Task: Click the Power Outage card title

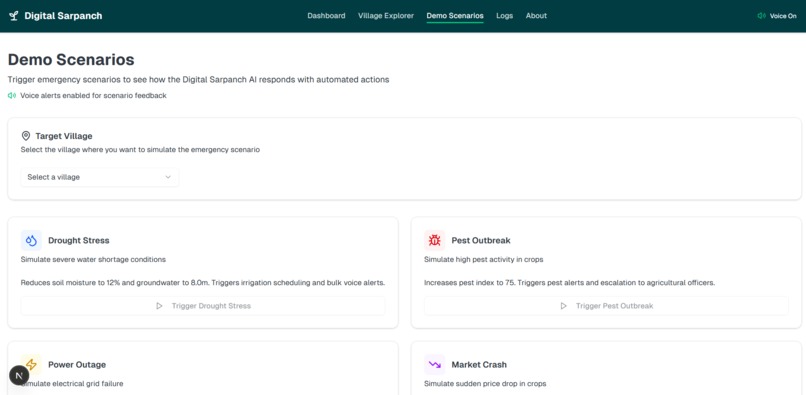Action: pos(77,365)
